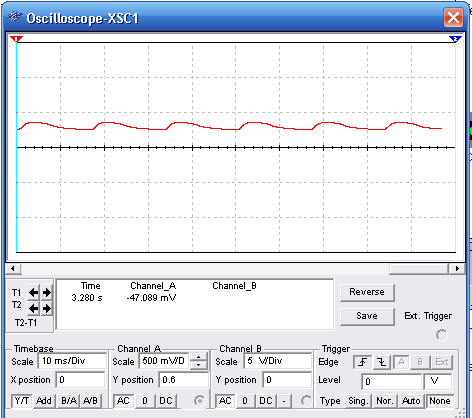
Task: Click blue T2 cursor marker triangle
Action: 455,39
